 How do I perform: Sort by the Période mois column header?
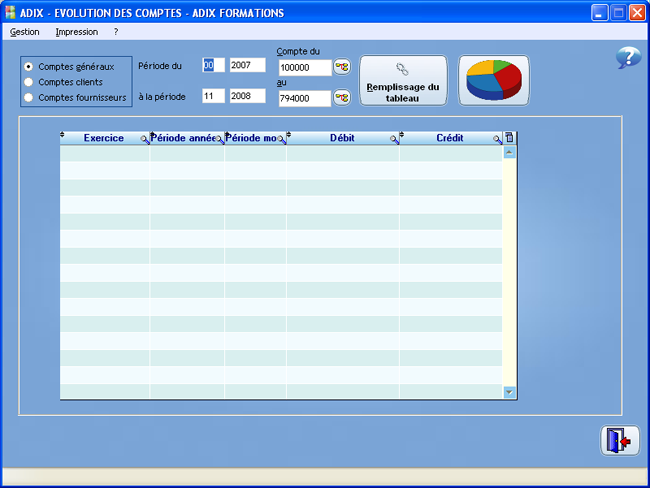tap(251, 138)
